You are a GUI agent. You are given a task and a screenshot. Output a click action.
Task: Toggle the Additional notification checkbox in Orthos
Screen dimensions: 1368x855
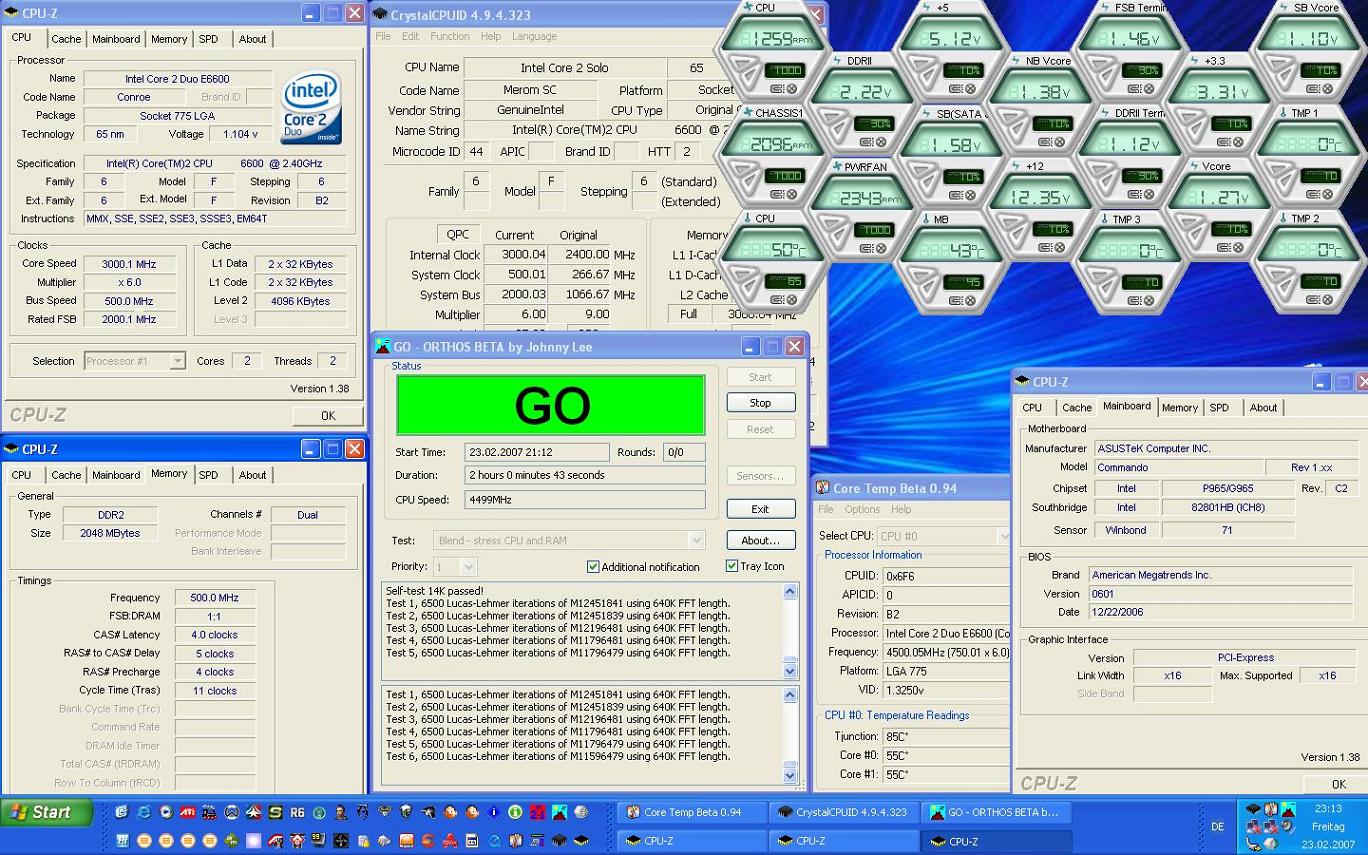pos(593,567)
